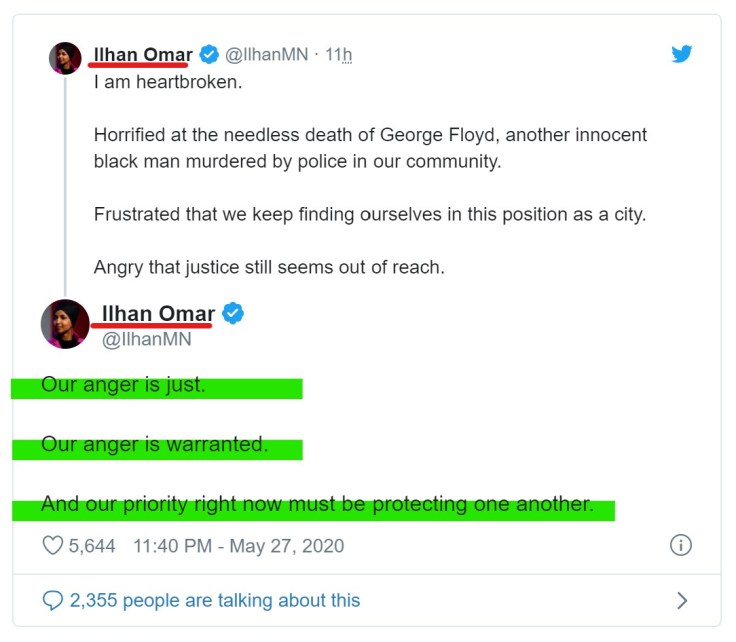The image size is (736, 642).
Task: Click the Twitter bird logo
Action: (682, 54)
